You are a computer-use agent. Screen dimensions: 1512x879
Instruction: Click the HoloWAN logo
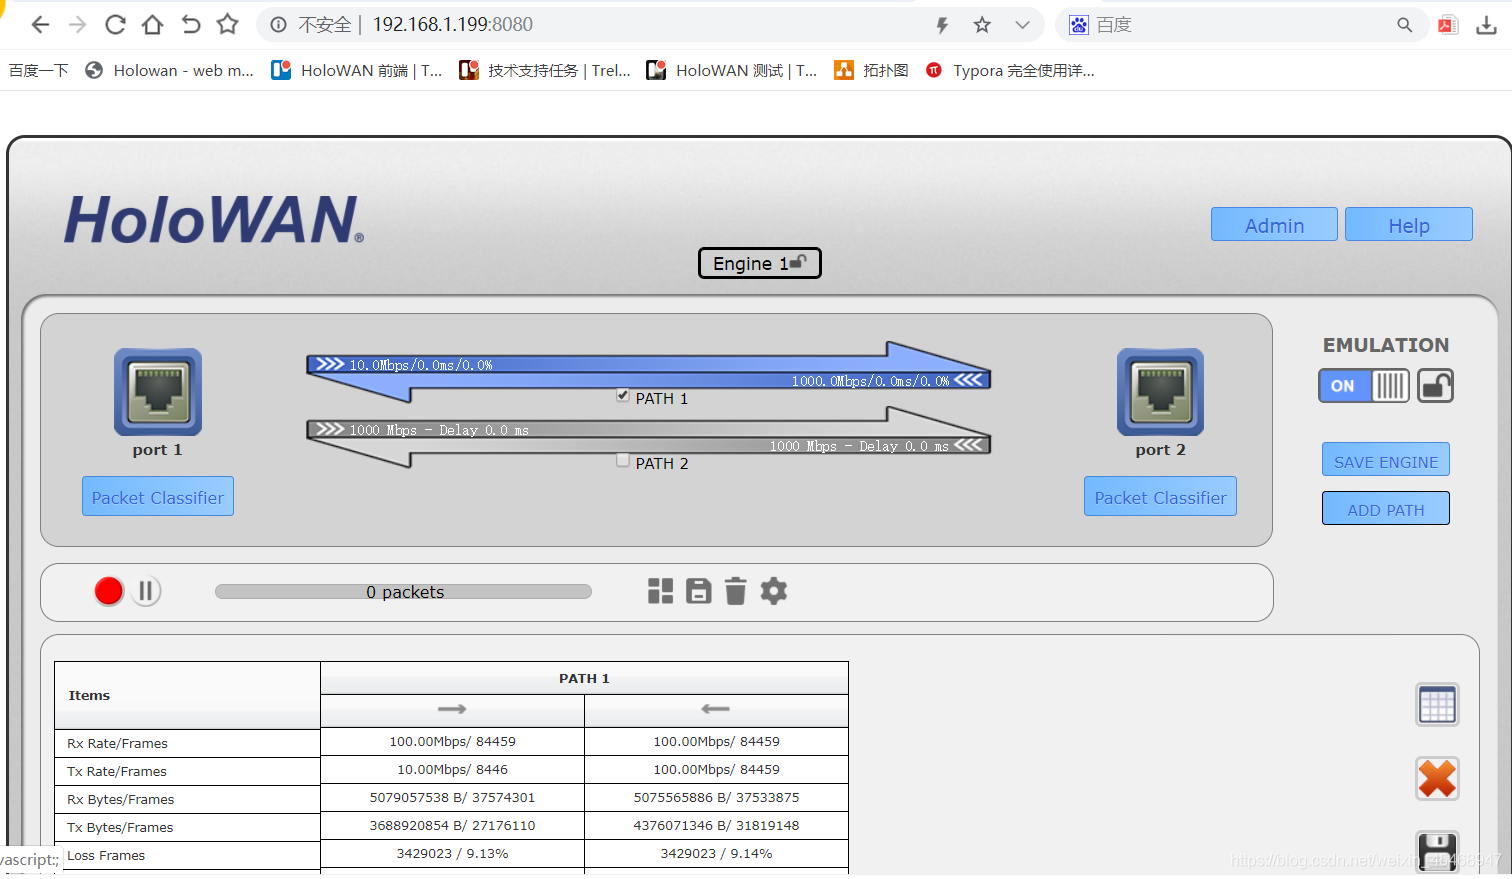pyautogui.click(x=214, y=219)
